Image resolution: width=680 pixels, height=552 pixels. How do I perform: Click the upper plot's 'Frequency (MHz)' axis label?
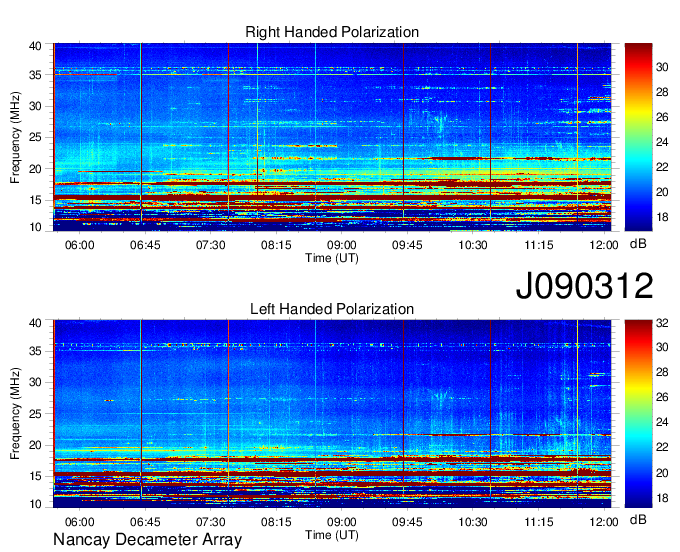tap(15, 137)
